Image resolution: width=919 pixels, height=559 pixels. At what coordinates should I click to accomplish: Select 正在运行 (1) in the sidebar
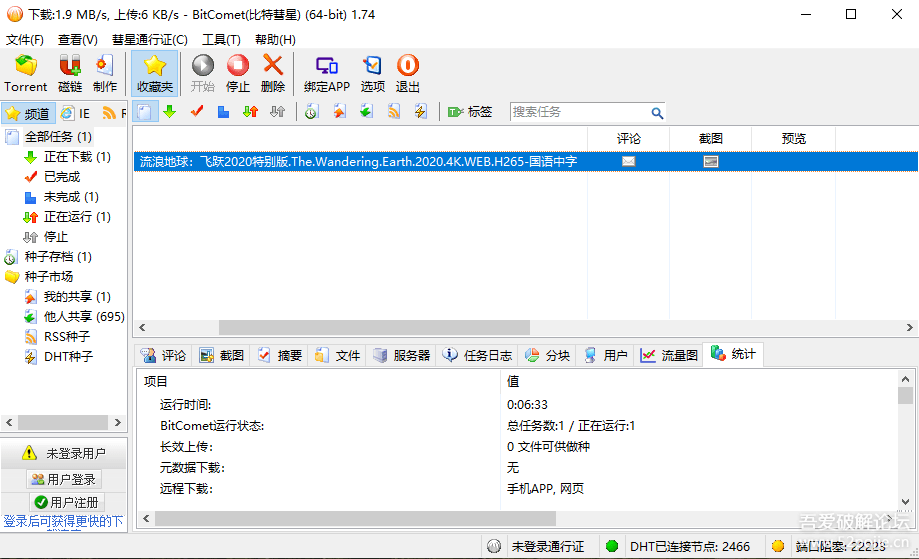pos(77,217)
